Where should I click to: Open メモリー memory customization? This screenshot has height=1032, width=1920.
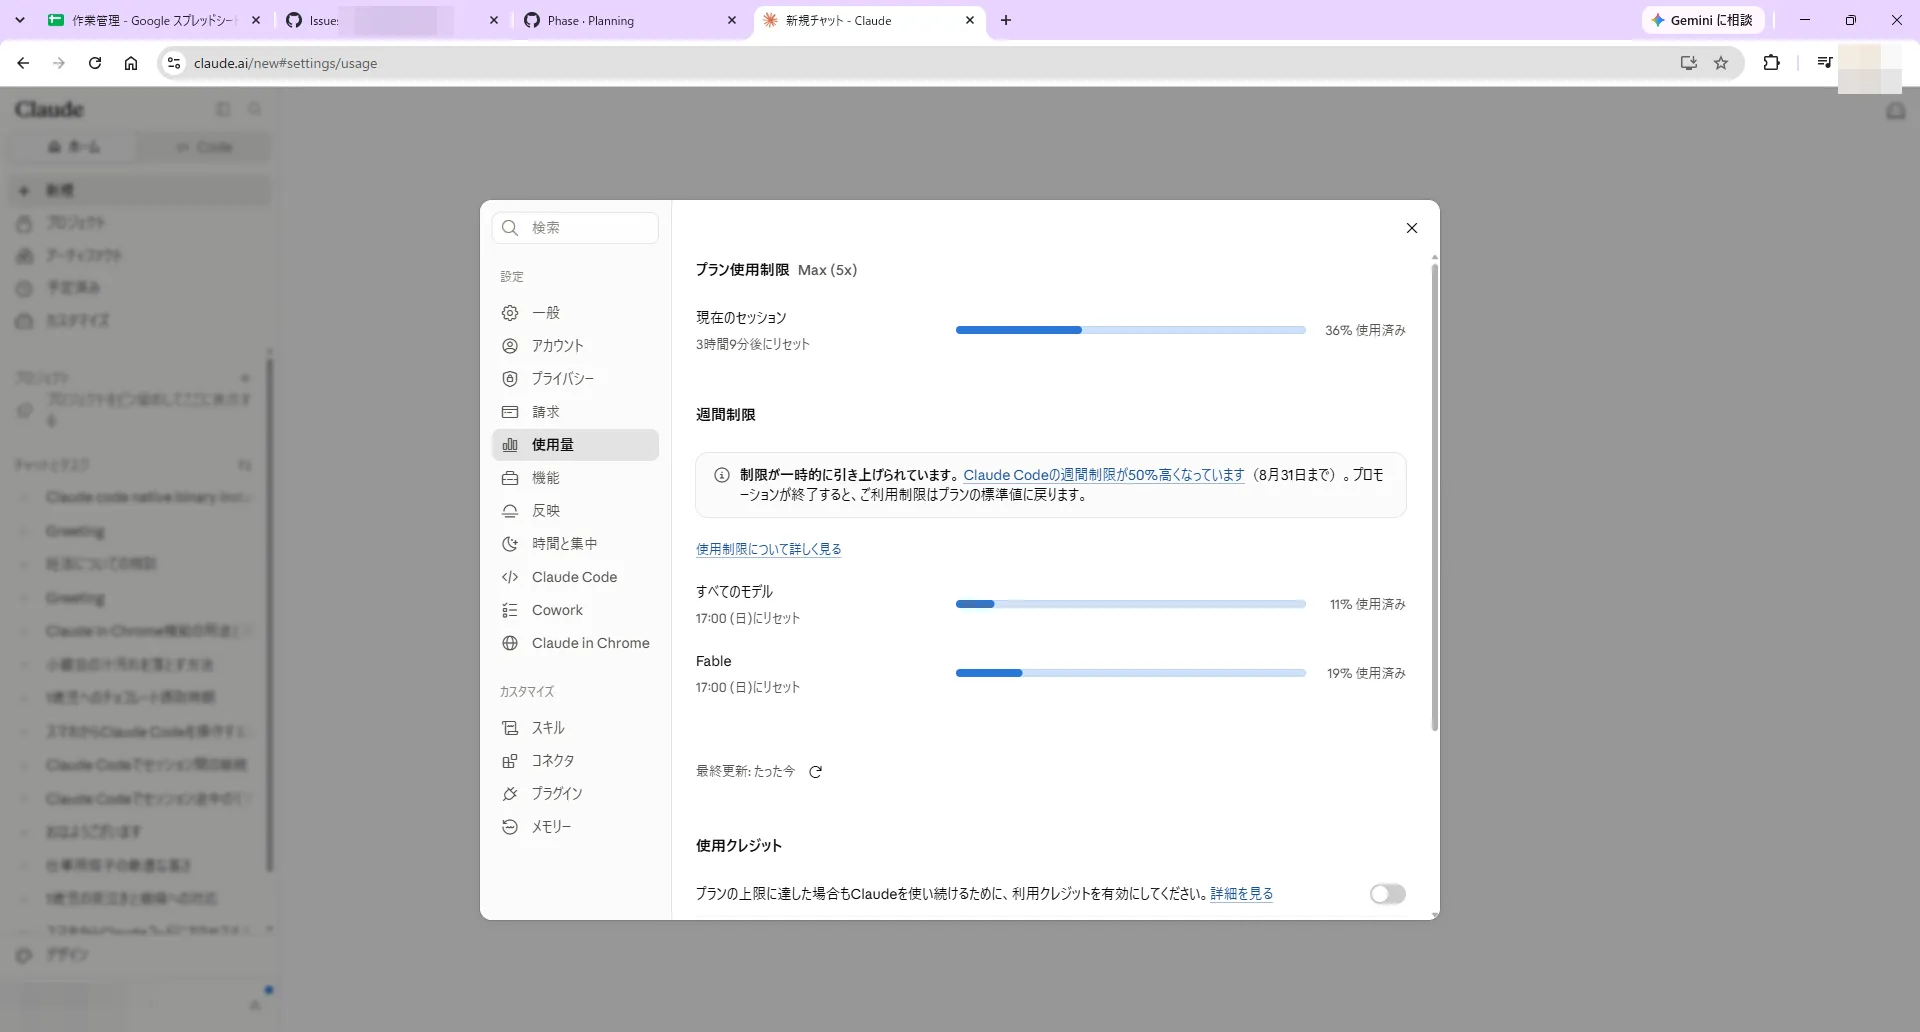(575, 827)
